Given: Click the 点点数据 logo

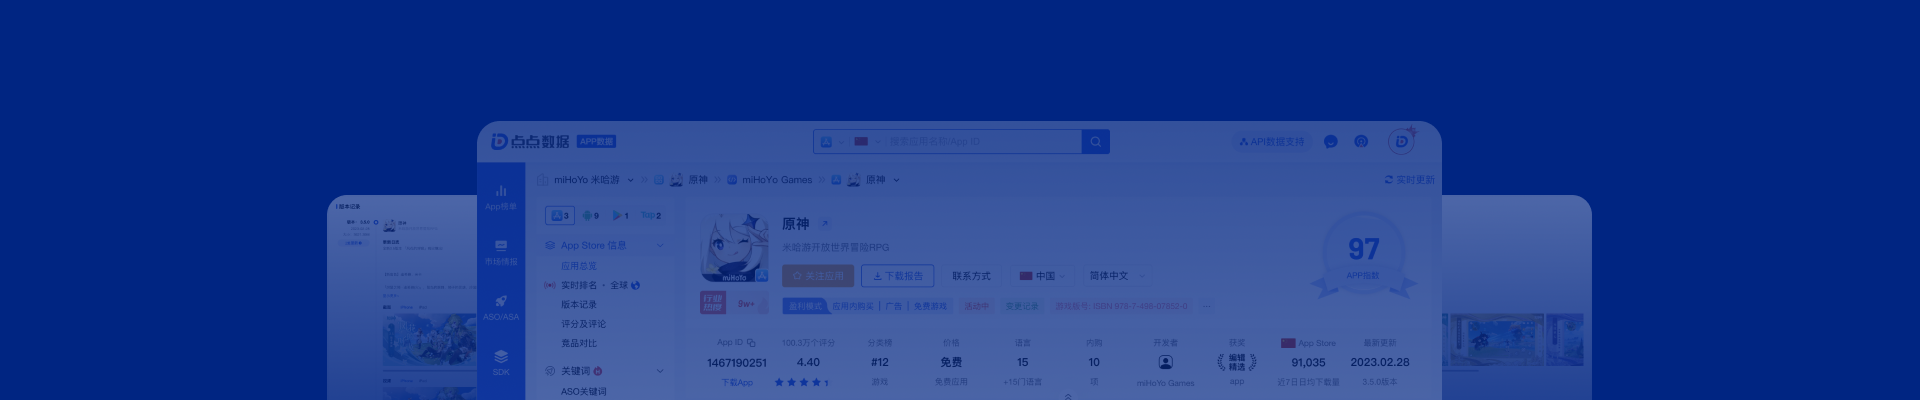Looking at the screenshot, I should 530,142.
